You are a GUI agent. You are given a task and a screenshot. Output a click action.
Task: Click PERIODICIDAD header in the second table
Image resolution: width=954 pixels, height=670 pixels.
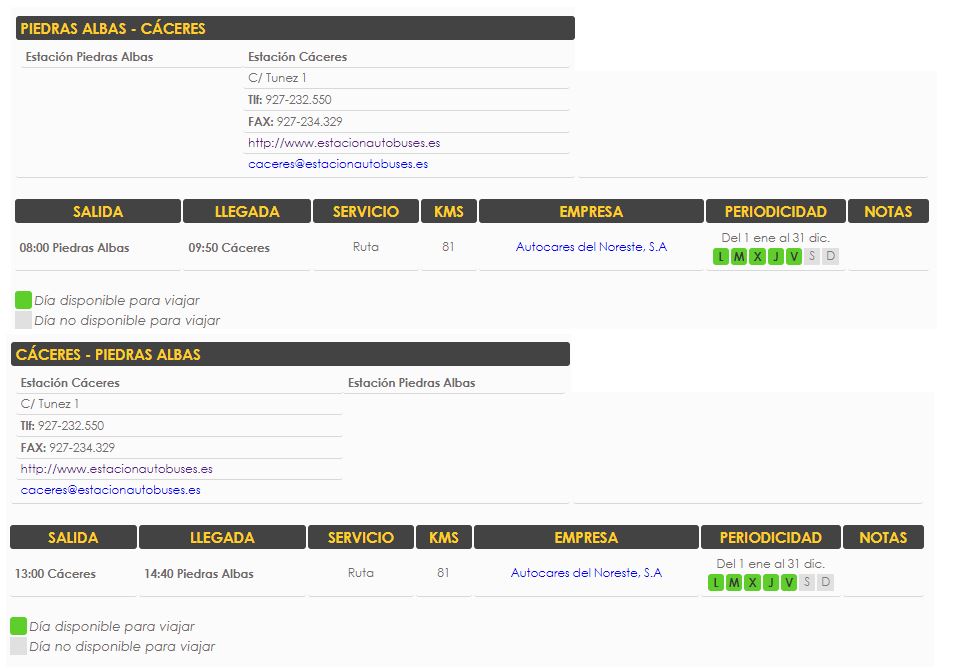tap(770, 537)
